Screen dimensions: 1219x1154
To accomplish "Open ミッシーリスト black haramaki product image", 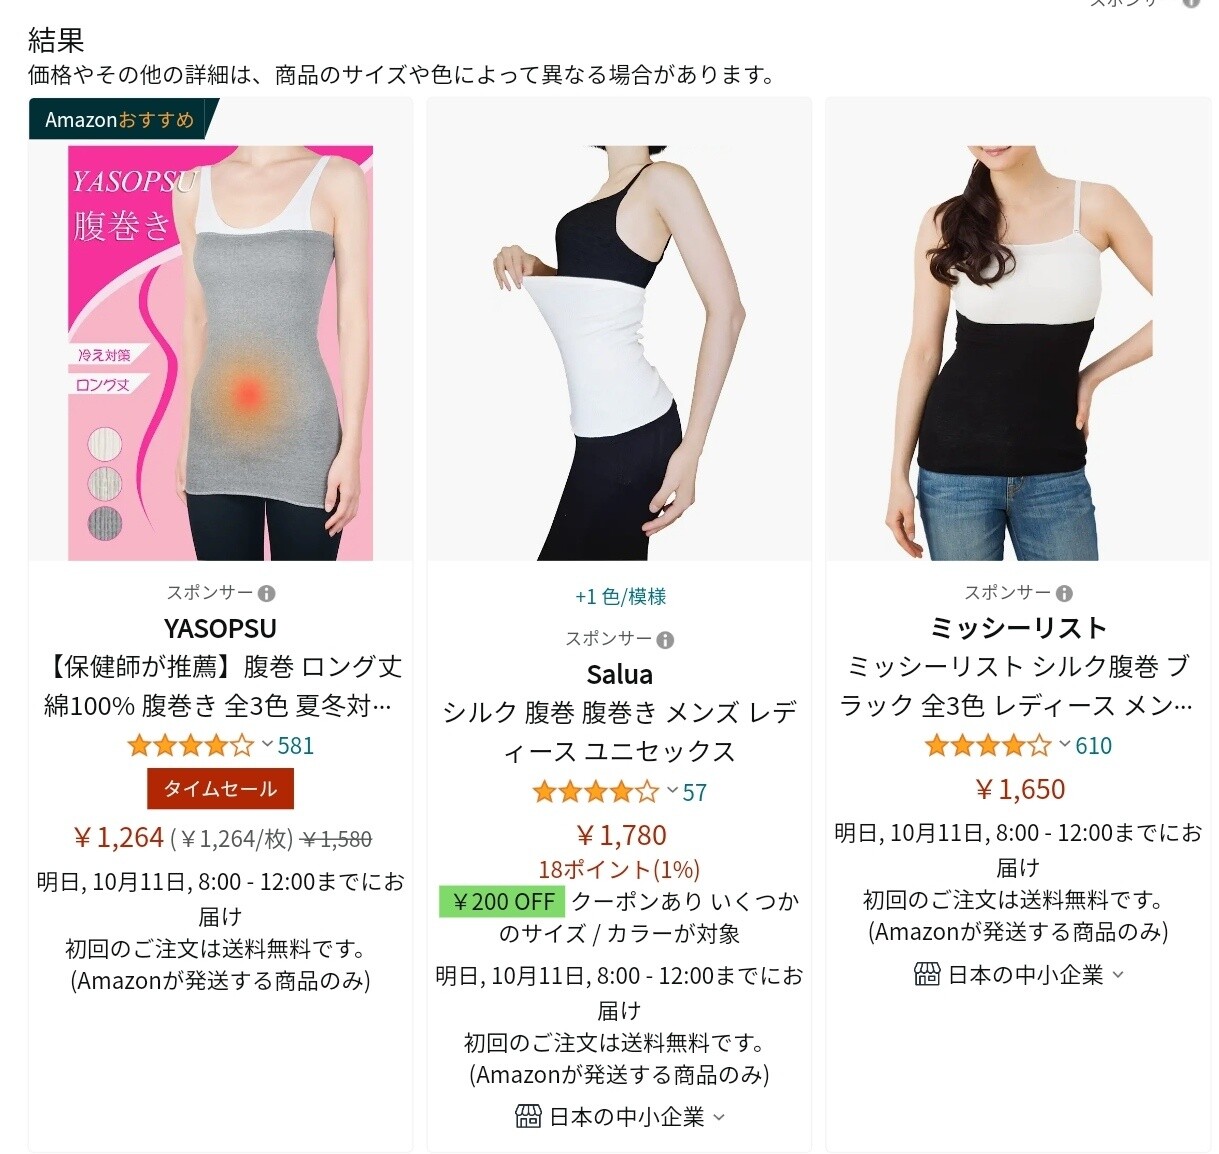I will (1018, 353).
